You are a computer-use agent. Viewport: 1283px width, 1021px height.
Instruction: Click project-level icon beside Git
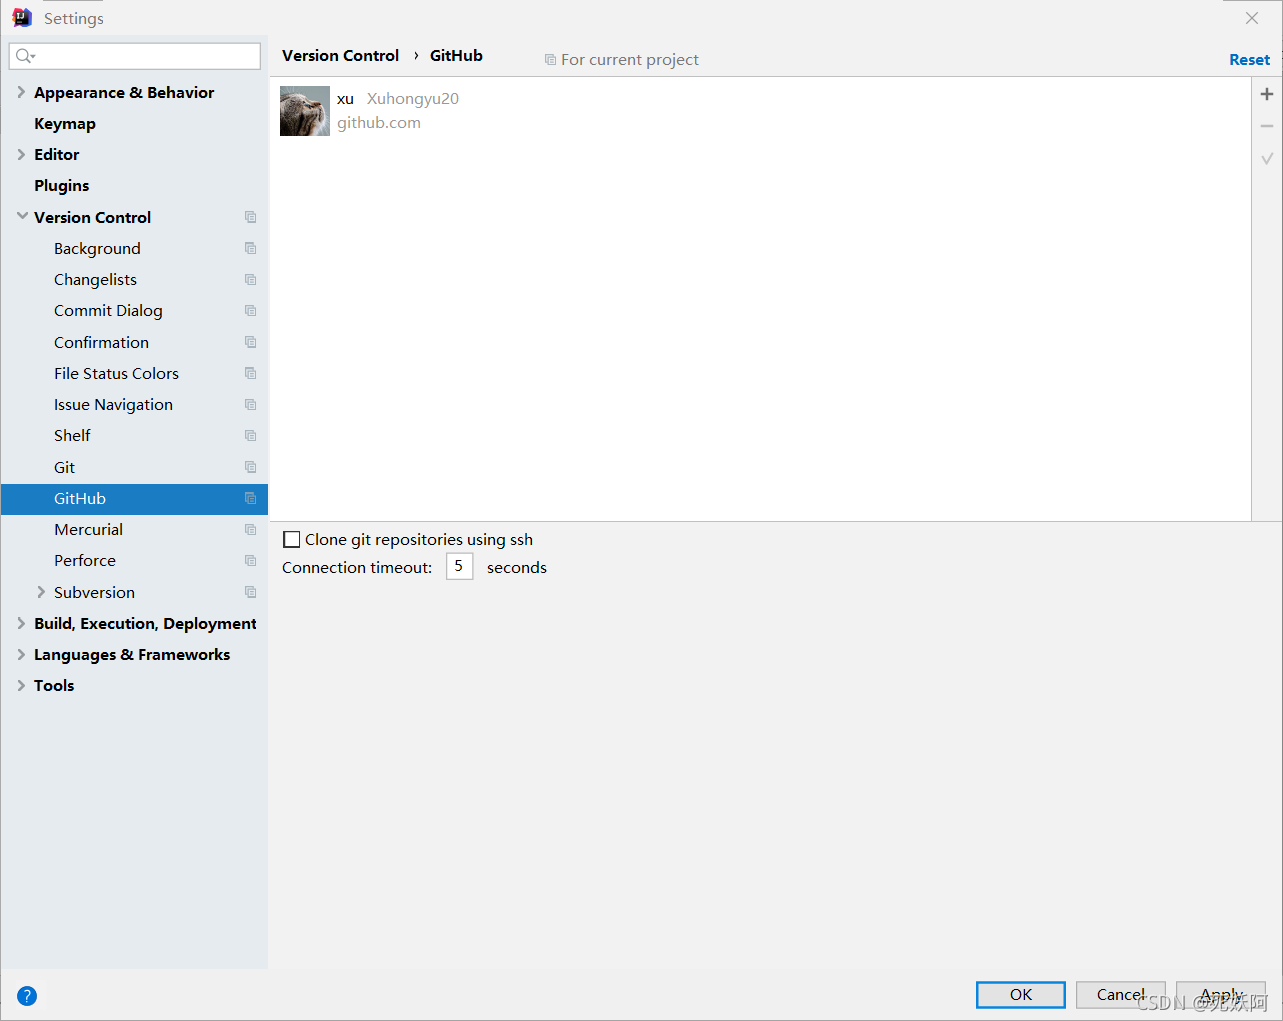click(x=250, y=467)
